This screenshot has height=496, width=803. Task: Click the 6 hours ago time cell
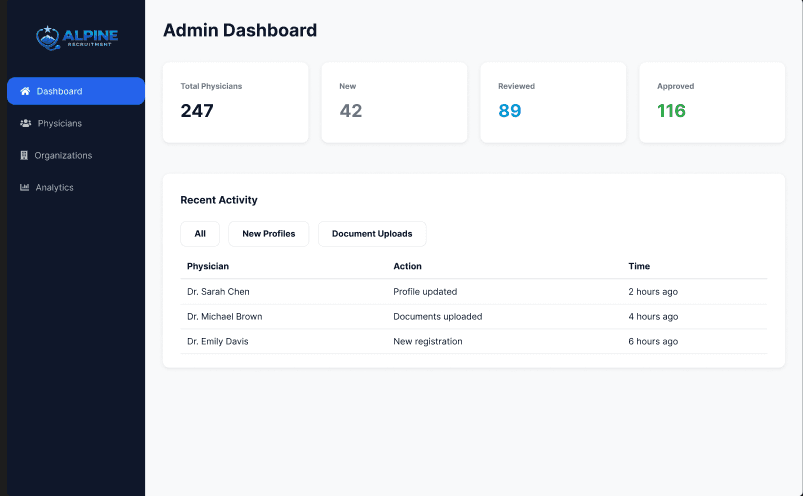point(653,341)
